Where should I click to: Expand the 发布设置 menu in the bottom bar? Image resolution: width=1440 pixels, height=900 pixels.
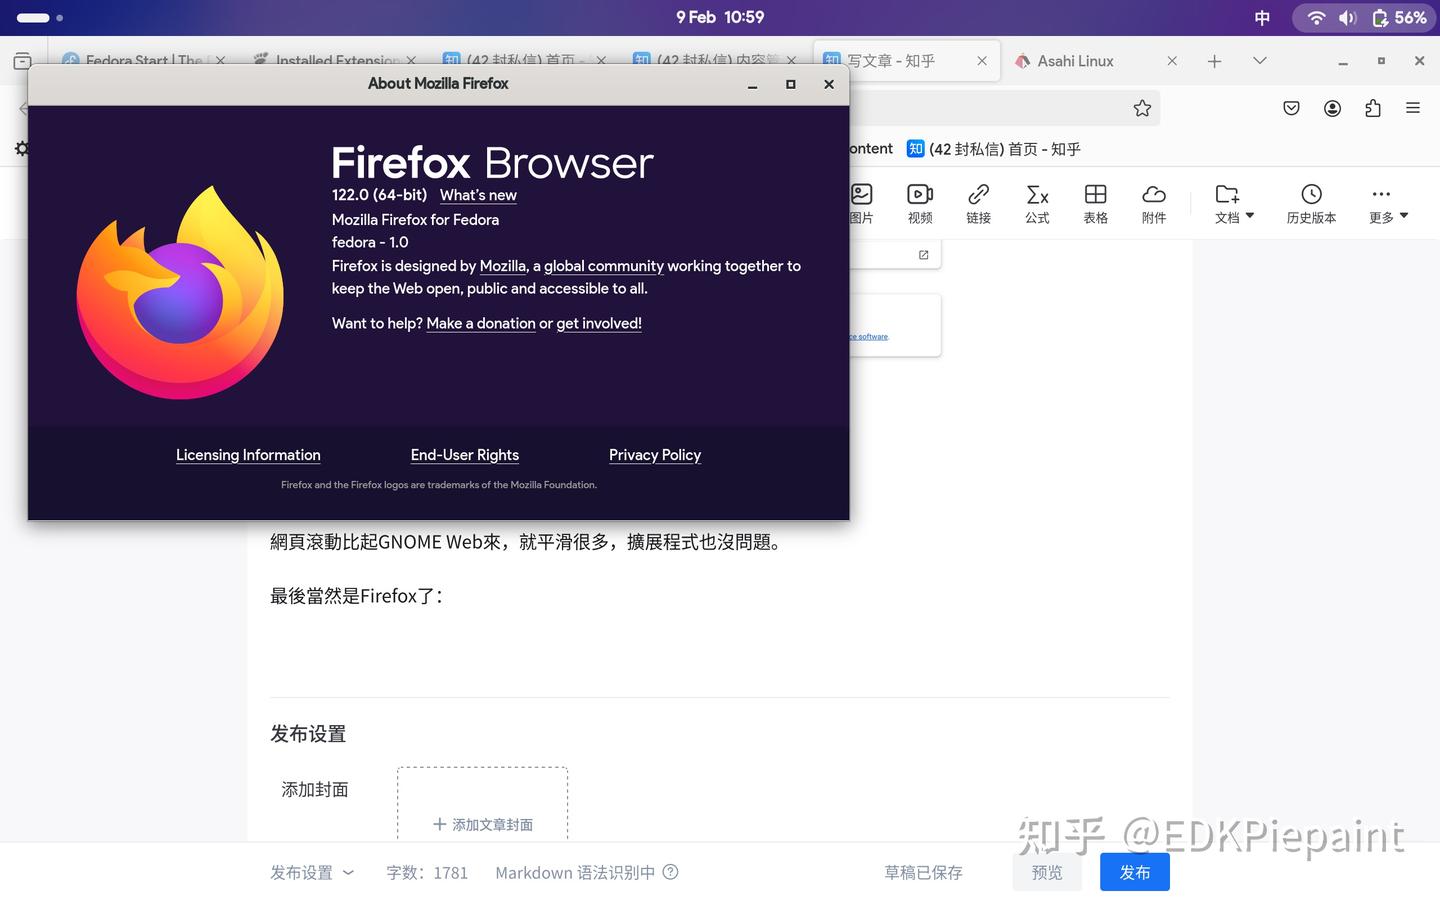click(312, 873)
